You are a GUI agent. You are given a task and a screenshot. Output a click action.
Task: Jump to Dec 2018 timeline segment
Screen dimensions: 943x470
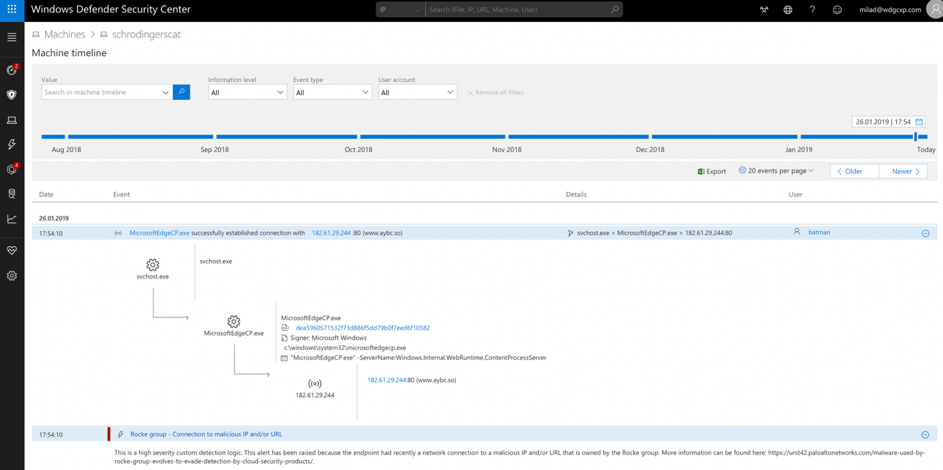[725, 136]
